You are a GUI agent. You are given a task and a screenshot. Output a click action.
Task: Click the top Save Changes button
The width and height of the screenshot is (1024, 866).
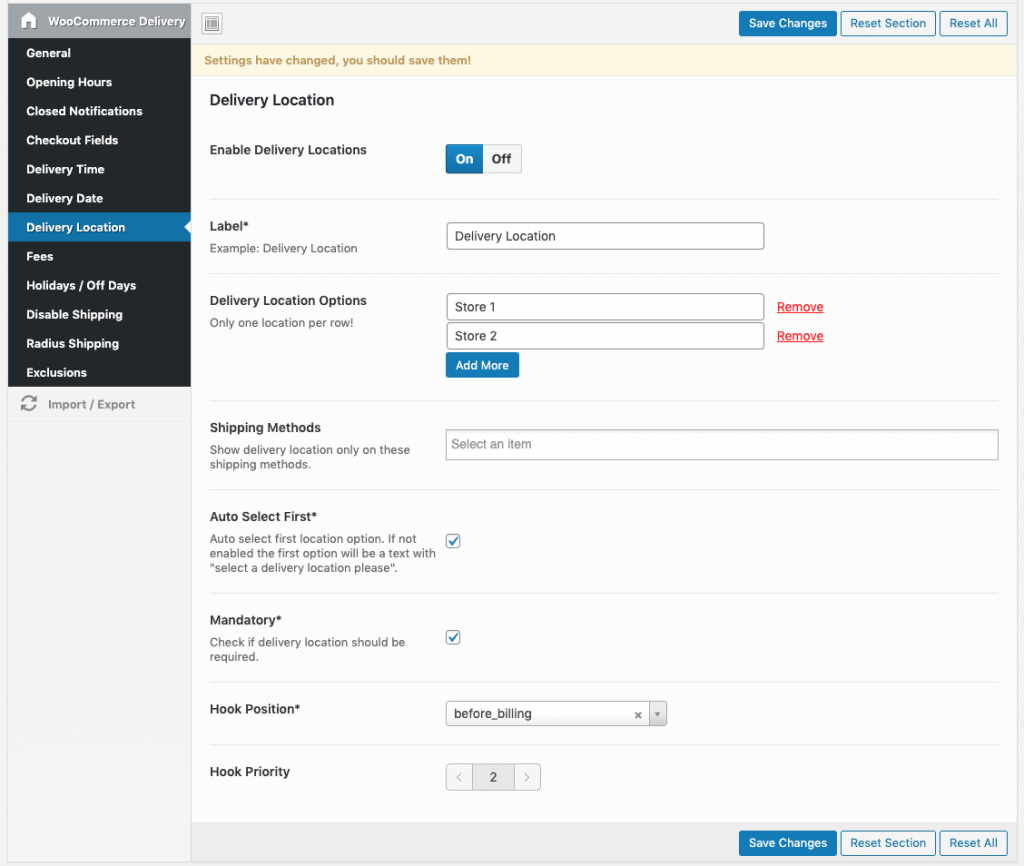[x=788, y=23]
